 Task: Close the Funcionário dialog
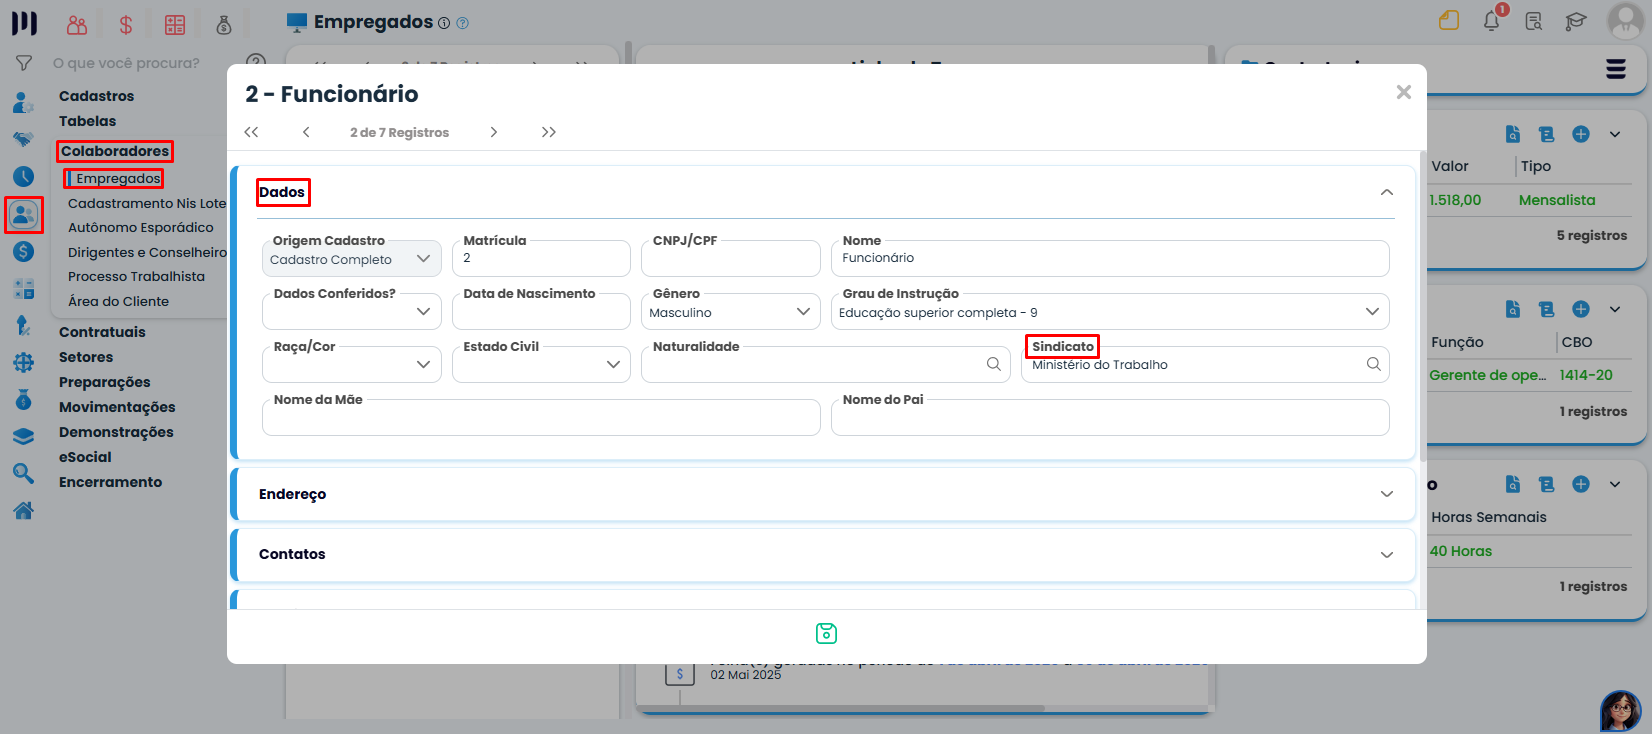1403,92
